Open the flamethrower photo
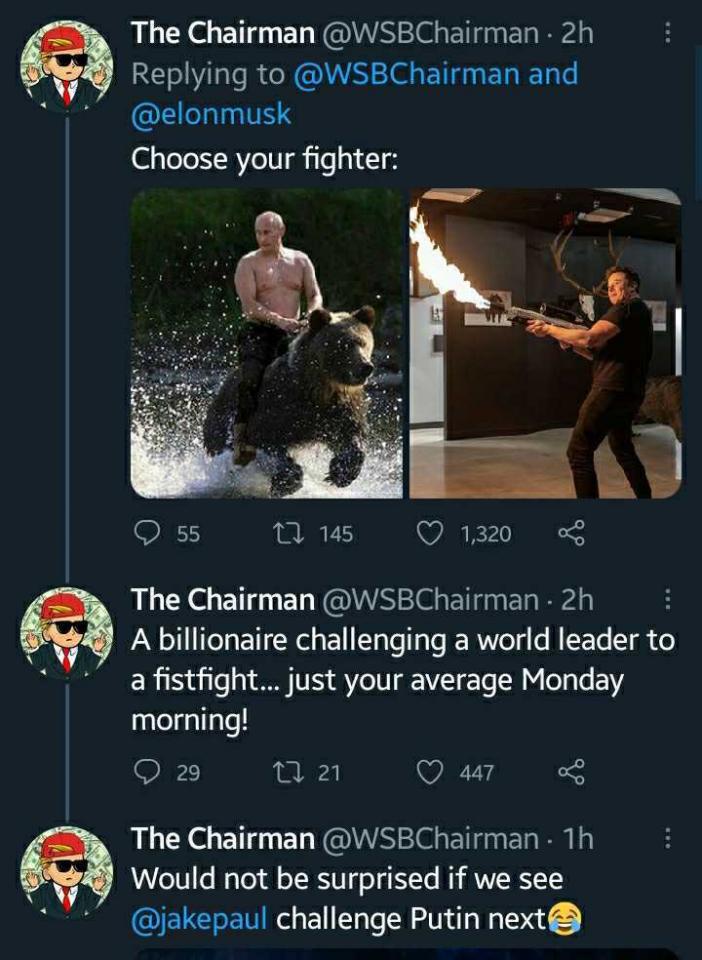This screenshot has height=960, width=702. pyautogui.click(x=546, y=342)
